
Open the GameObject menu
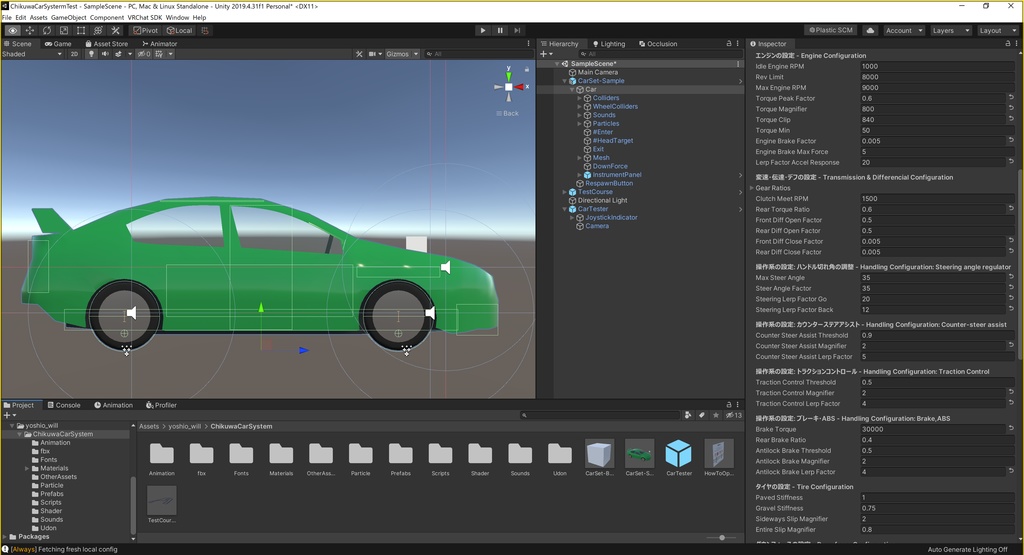(69, 18)
